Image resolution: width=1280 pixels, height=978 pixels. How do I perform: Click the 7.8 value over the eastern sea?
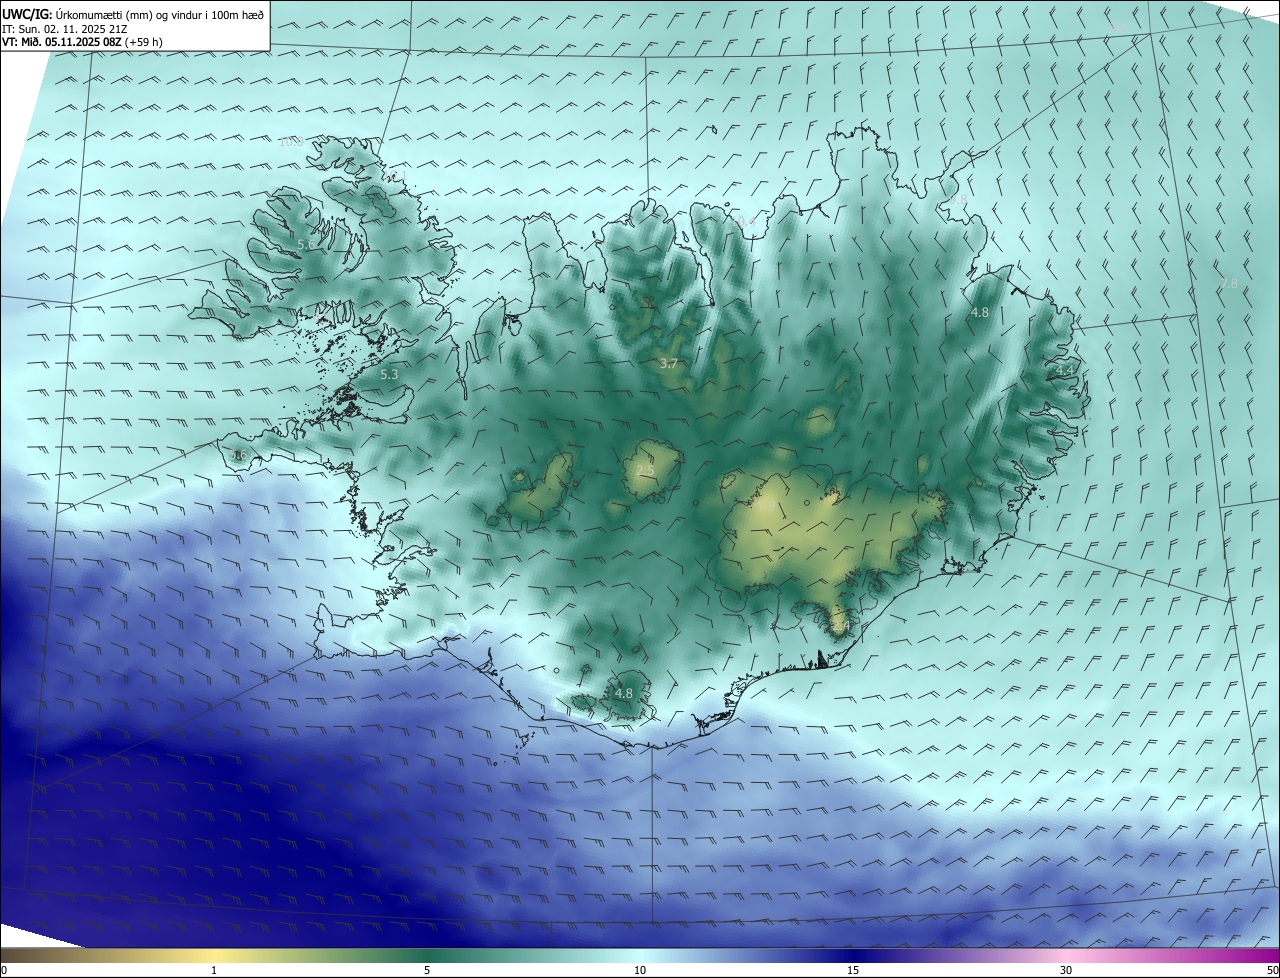pyautogui.click(x=1230, y=283)
